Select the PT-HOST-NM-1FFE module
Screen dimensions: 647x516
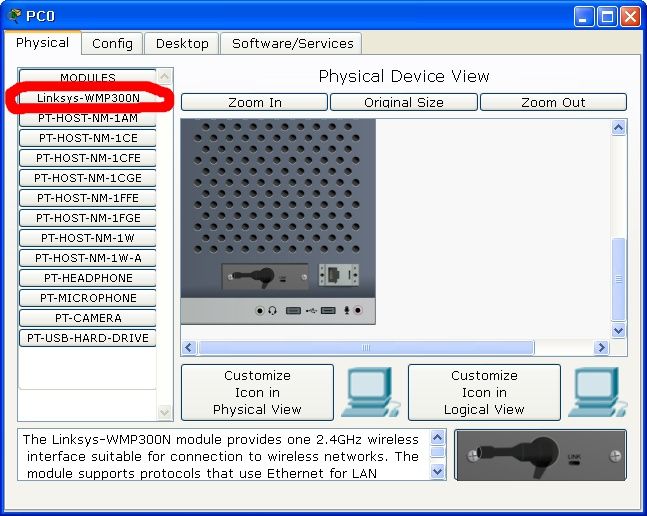point(87,198)
